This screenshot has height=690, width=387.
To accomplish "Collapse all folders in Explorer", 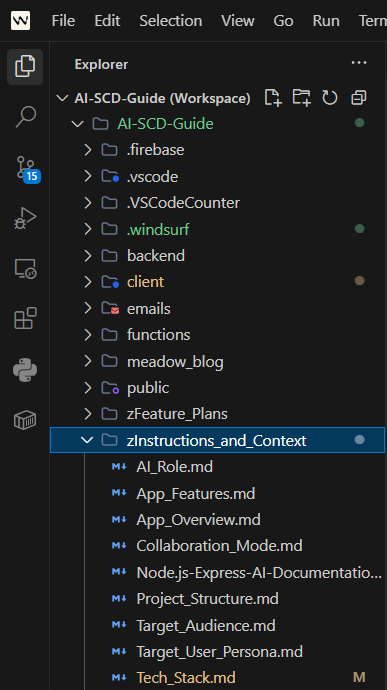I will pos(358,98).
